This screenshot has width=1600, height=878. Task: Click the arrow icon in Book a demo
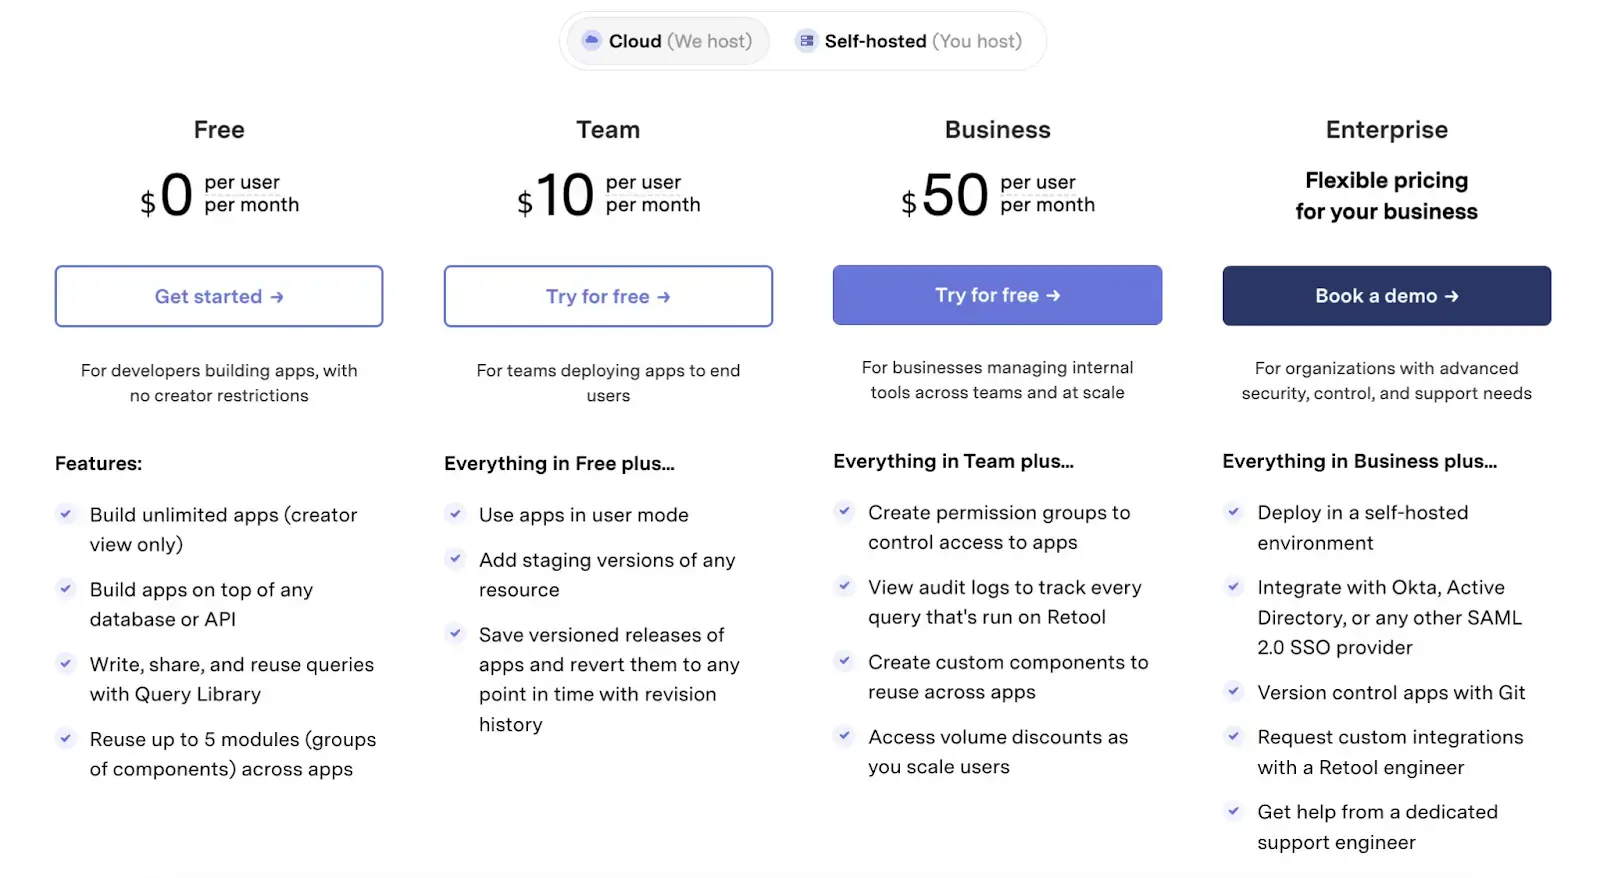click(x=1452, y=296)
